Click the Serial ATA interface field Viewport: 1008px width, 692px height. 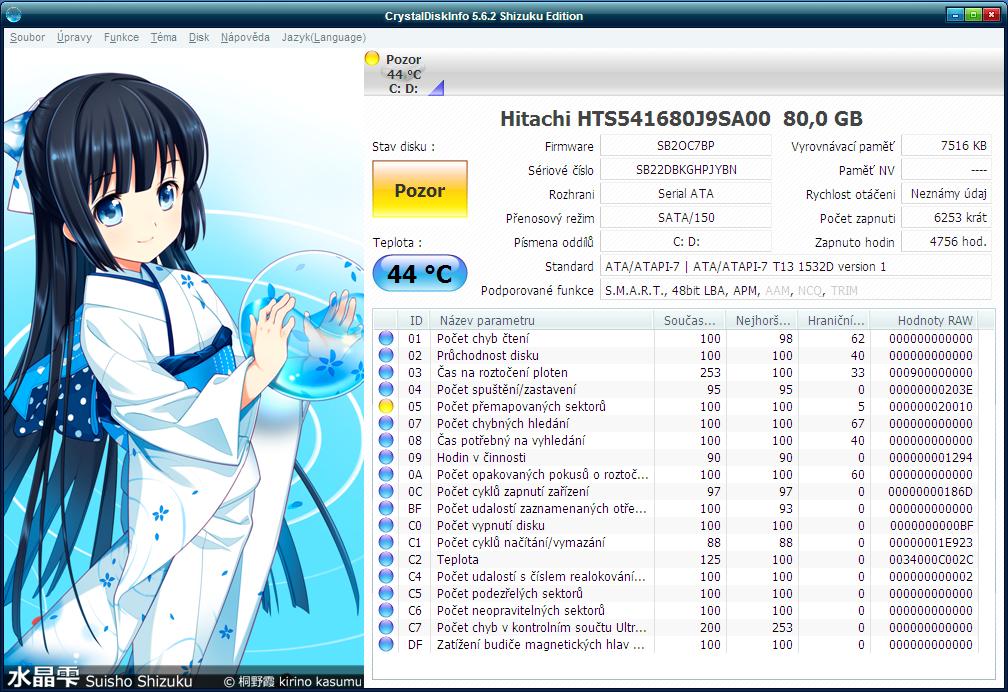pos(685,194)
